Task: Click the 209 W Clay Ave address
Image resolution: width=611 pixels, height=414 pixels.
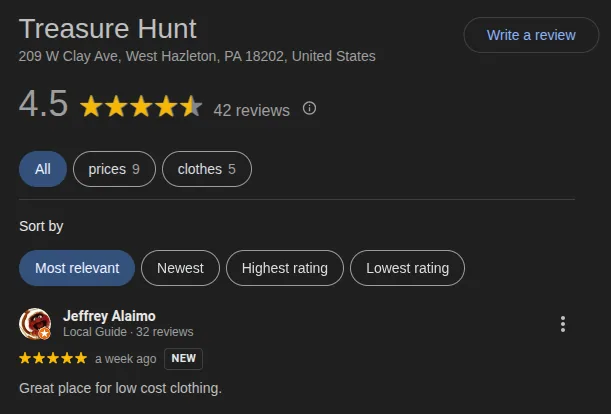Action: (x=197, y=56)
